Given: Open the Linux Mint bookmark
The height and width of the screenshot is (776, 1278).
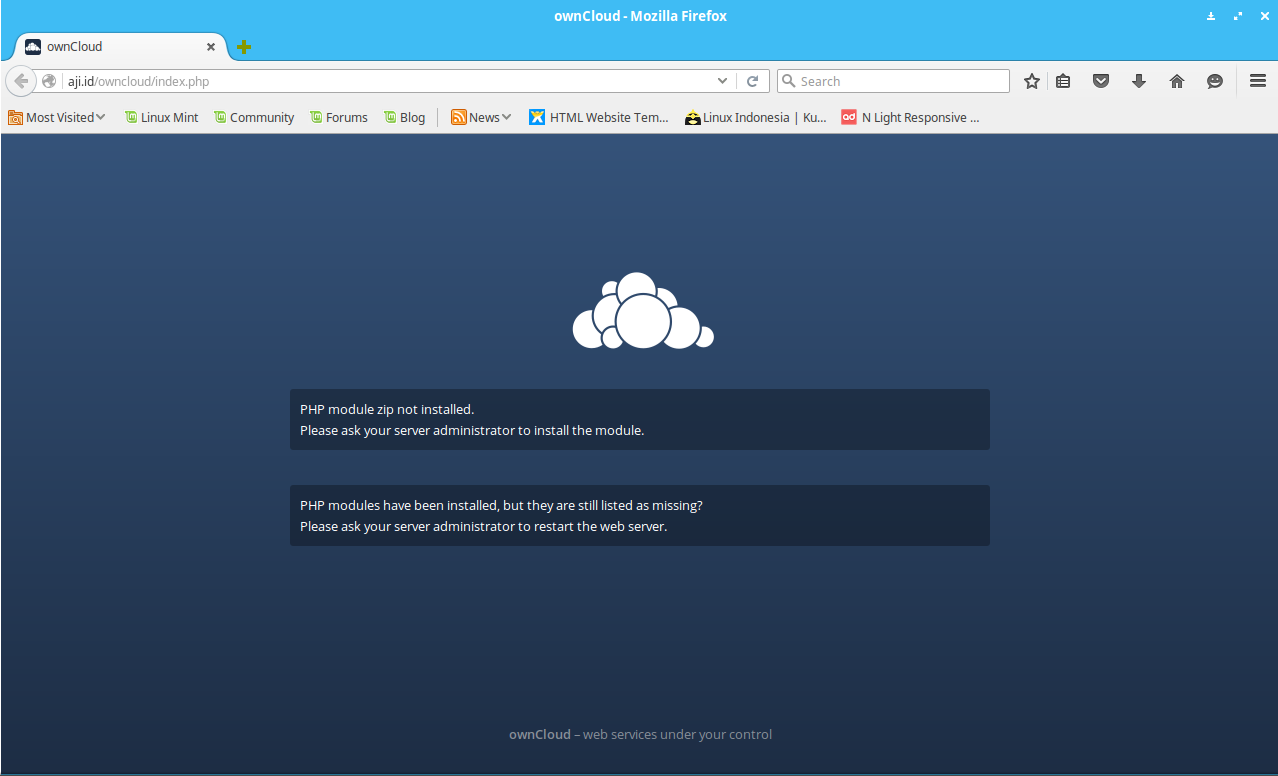Looking at the screenshot, I should [x=161, y=117].
